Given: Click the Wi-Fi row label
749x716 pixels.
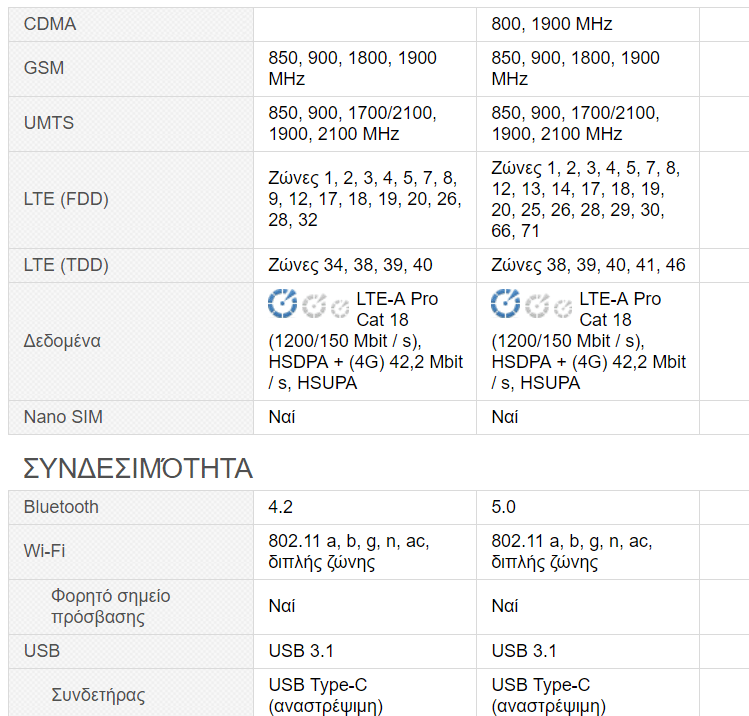Looking at the screenshot, I should point(45,551).
